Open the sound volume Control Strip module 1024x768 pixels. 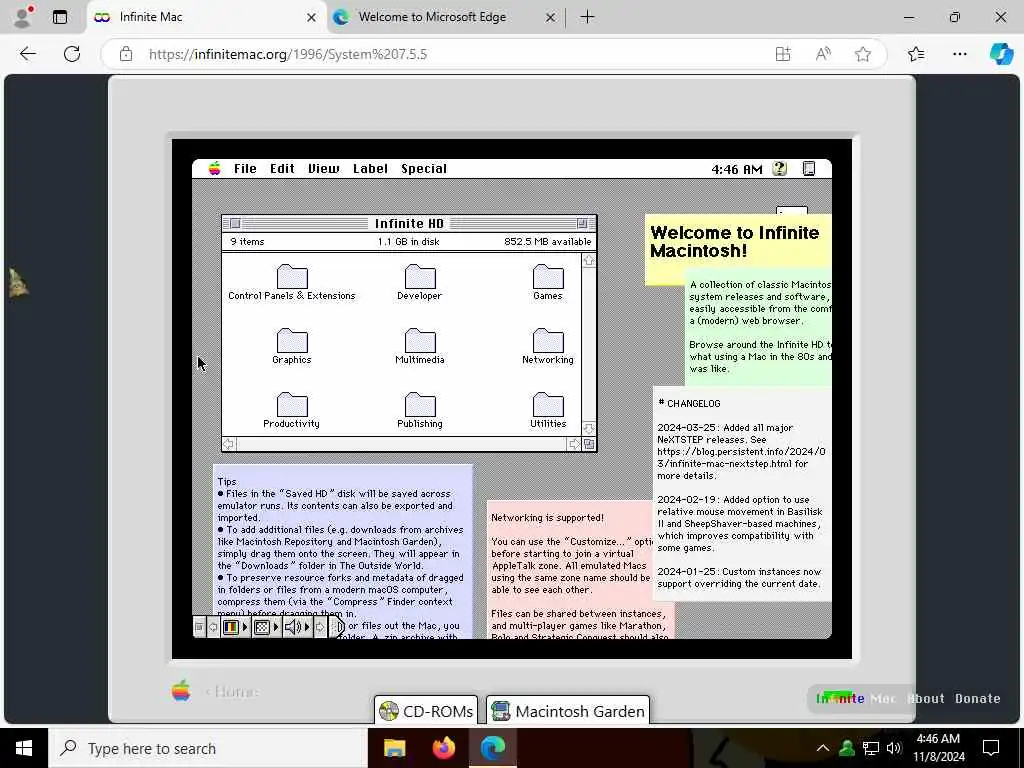[x=297, y=627]
